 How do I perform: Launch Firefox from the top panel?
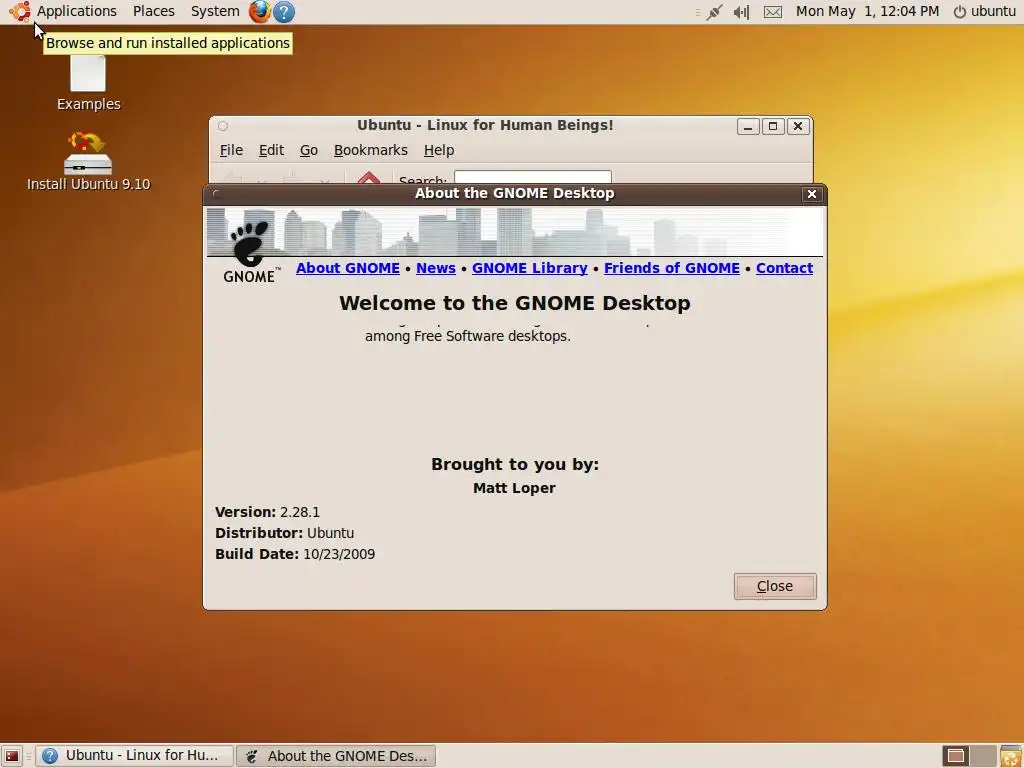click(x=259, y=11)
